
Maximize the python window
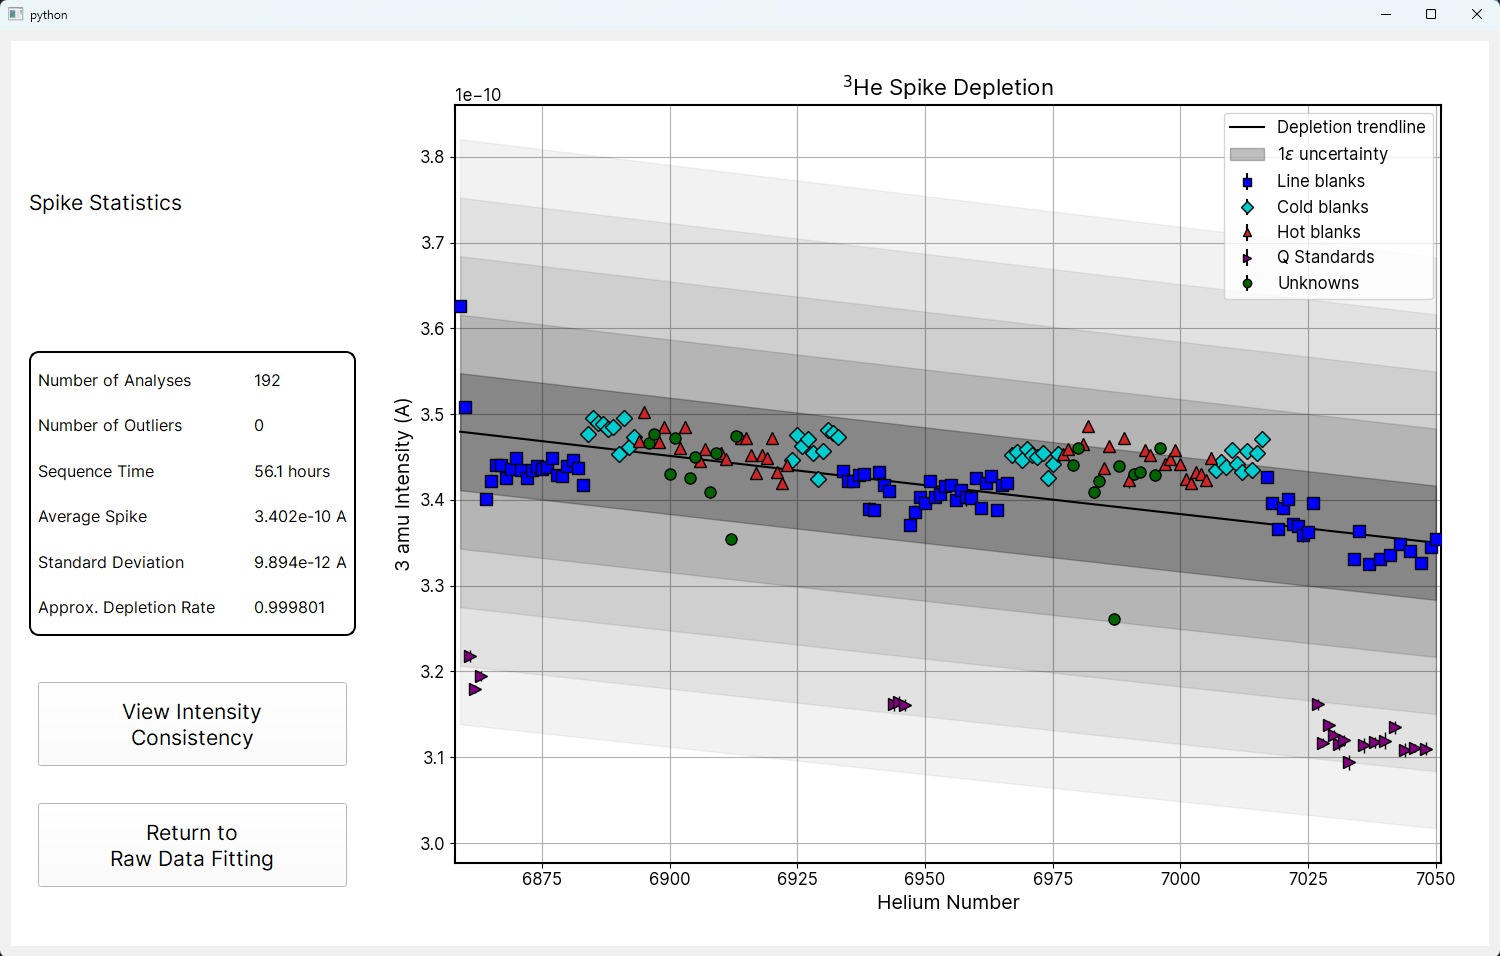[x=1431, y=15]
